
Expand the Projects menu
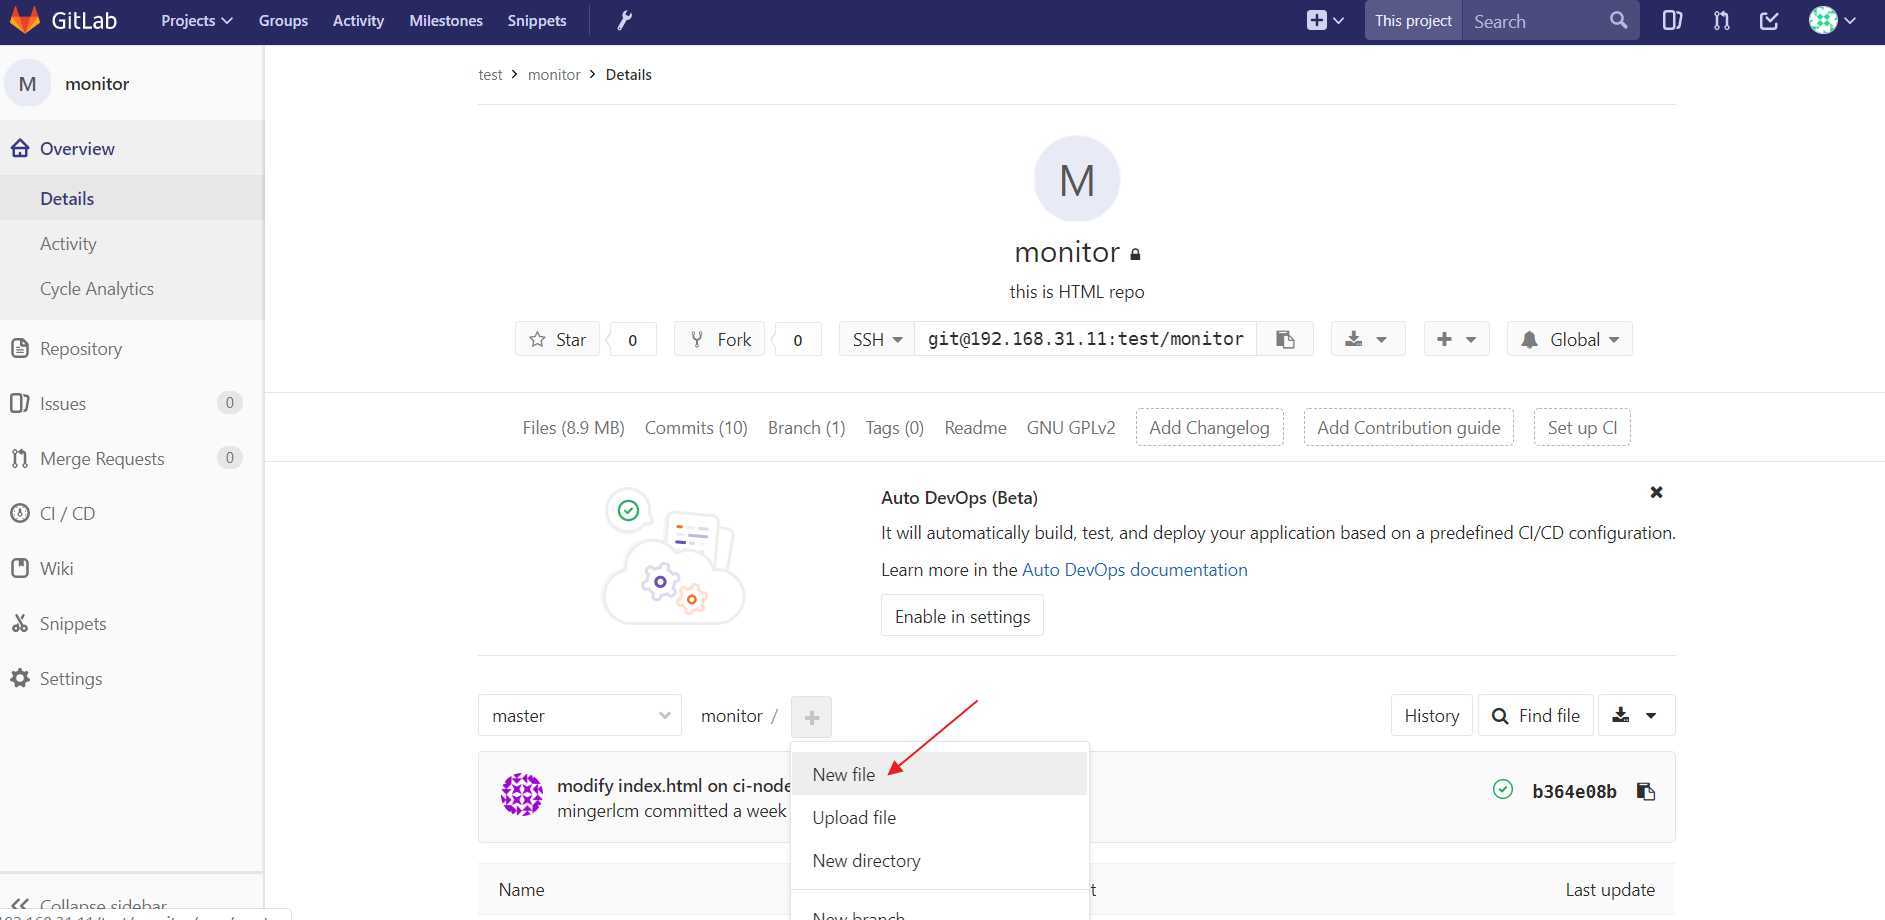pyautogui.click(x=196, y=20)
